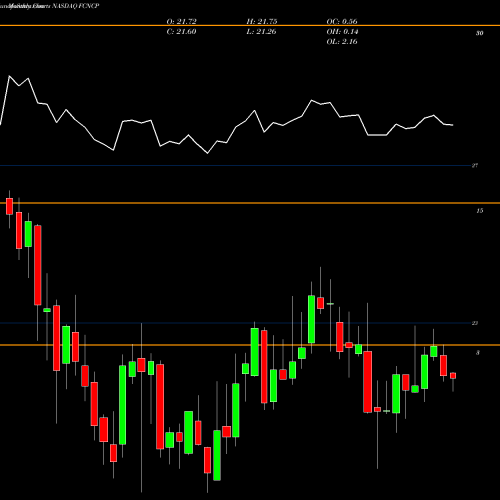Click the final red candlestick of the series
The height and width of the screenshot is (500, 500).
453,376
